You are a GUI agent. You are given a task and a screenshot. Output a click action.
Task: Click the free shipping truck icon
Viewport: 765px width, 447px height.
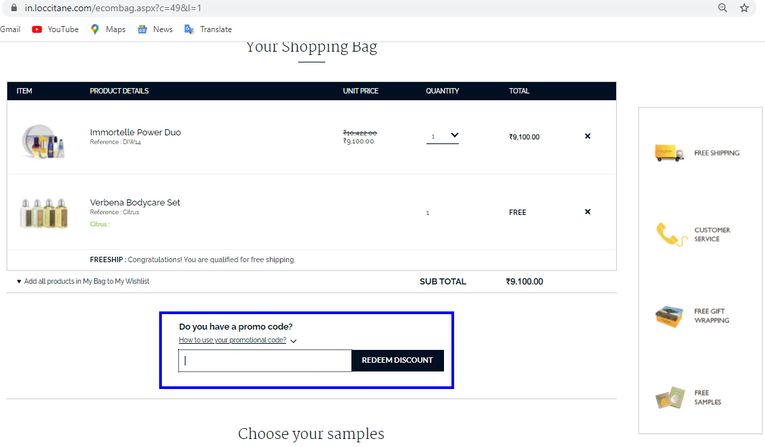pyautogui.click(x=668, y=153)
